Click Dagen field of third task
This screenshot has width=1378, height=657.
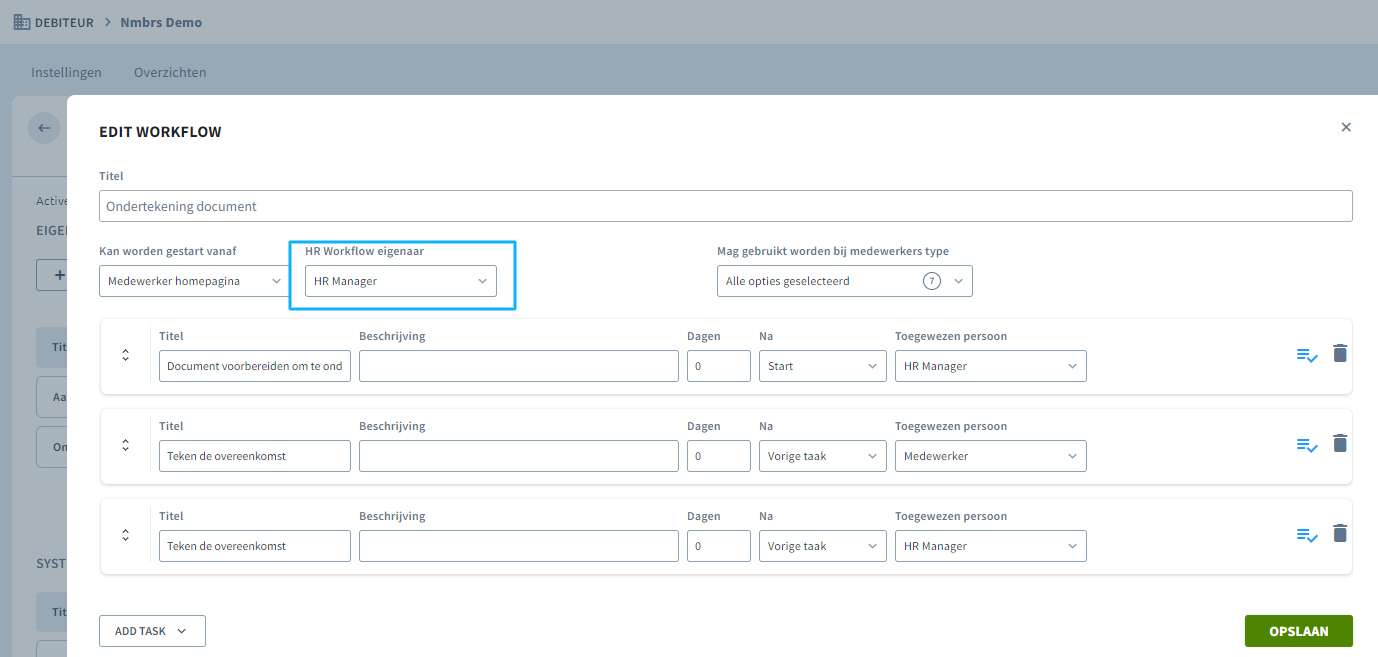click(x=719, y=546)
